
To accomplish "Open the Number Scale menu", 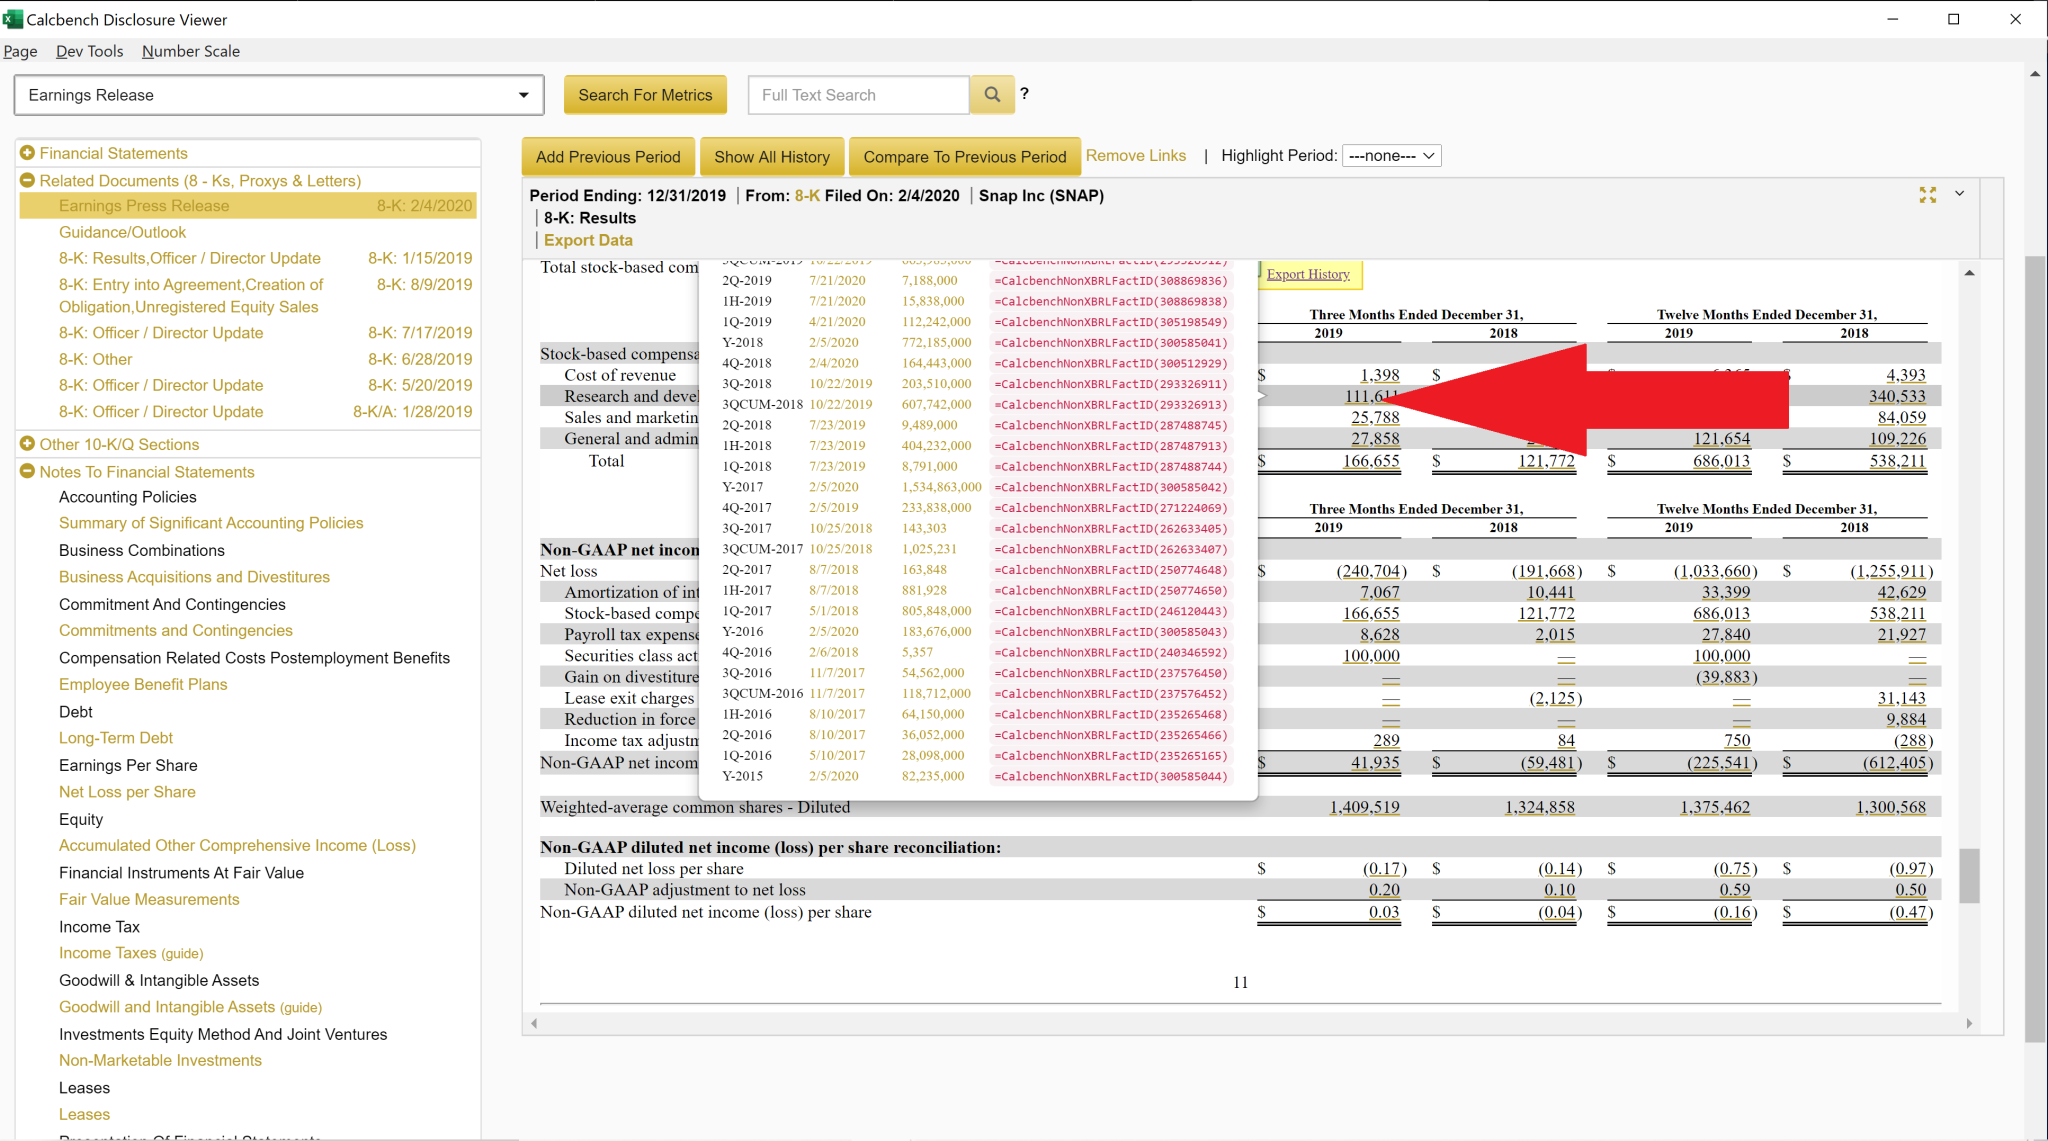I will (x=190, y=51).
